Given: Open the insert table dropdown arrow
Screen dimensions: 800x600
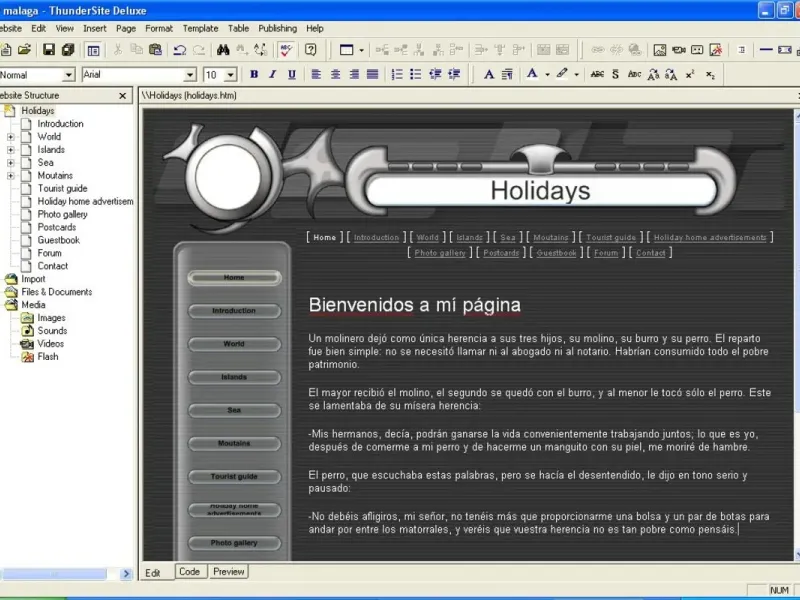Looking at the screenshot, I should (361, 50).
